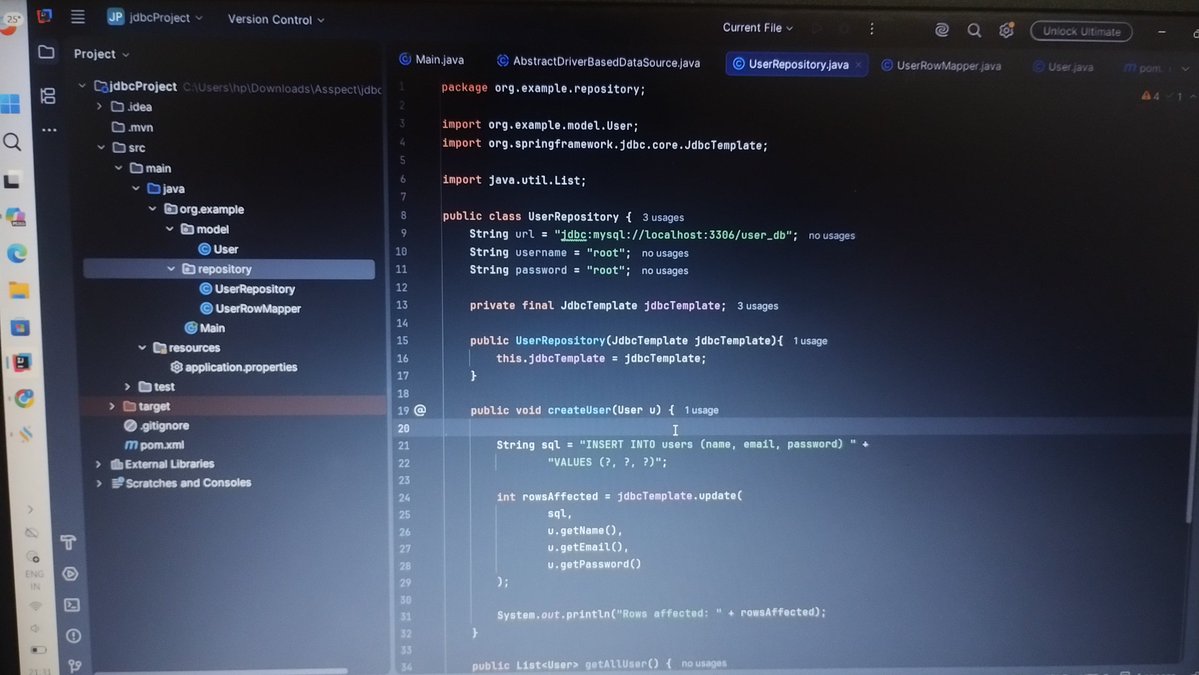Open the Current File run configuration dropdown

coord(757,28)
